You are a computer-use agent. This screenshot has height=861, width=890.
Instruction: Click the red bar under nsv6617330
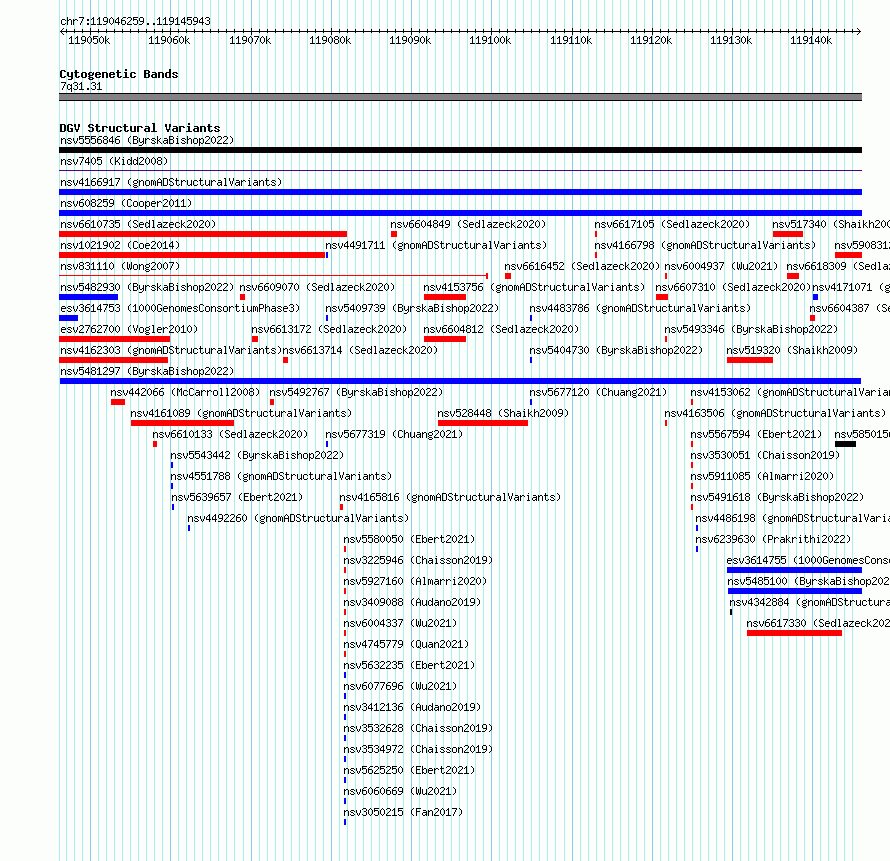(x=795, y=633)
